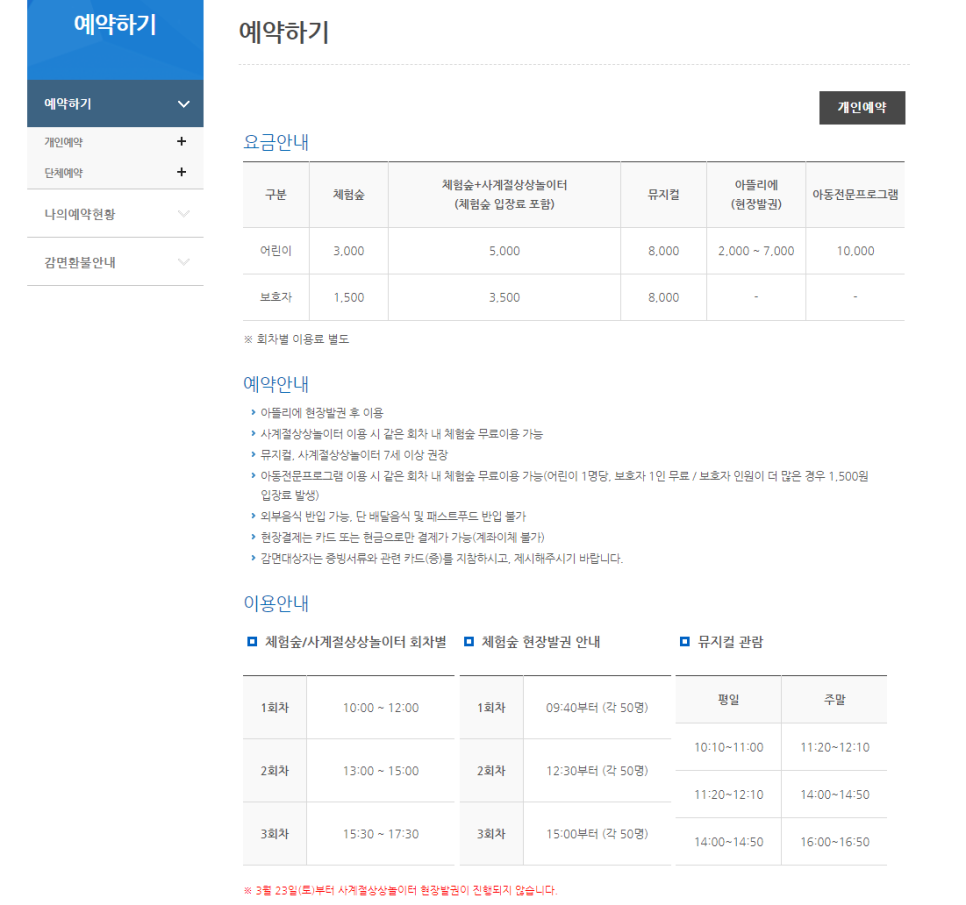Open 감면환불안내 chevron dropdown

coord(184,262)
